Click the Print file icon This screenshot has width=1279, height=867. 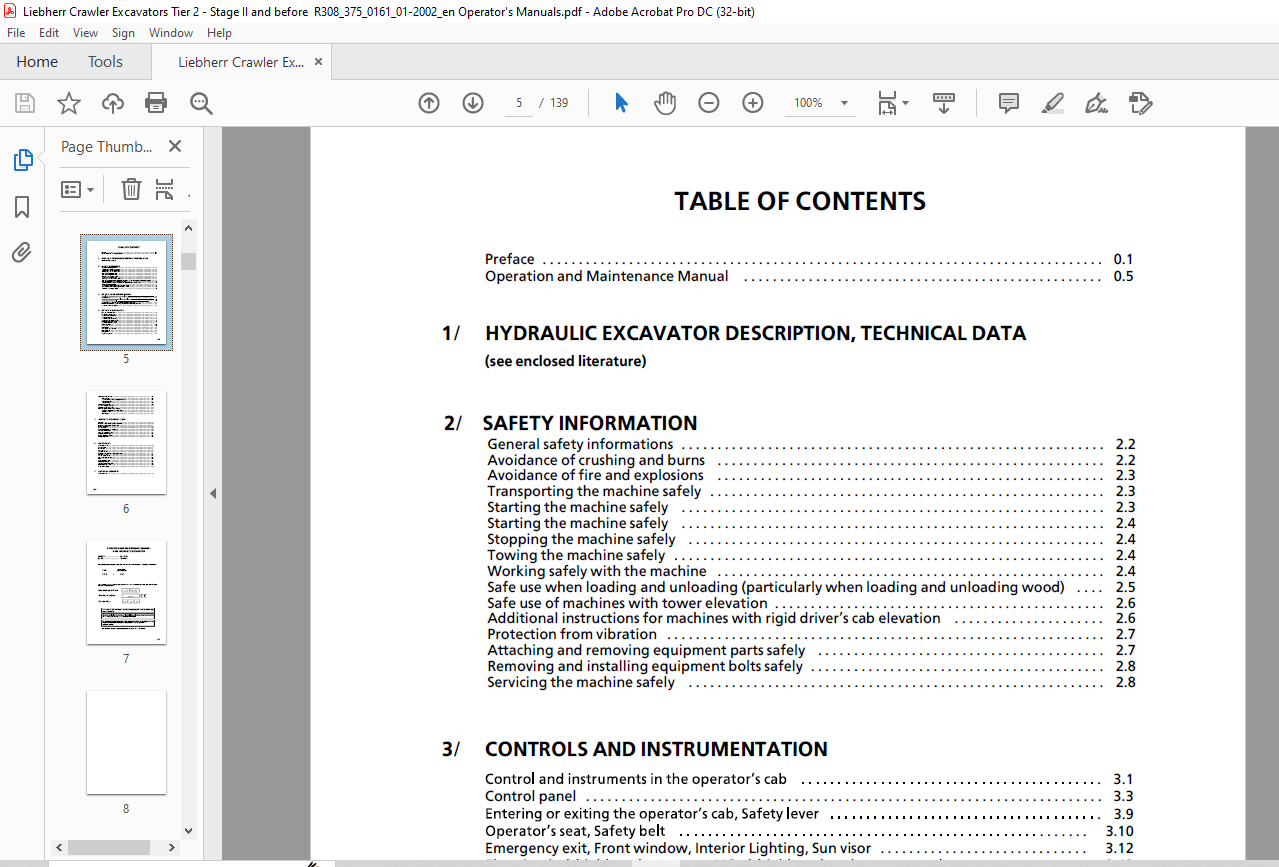click(156, 103)
